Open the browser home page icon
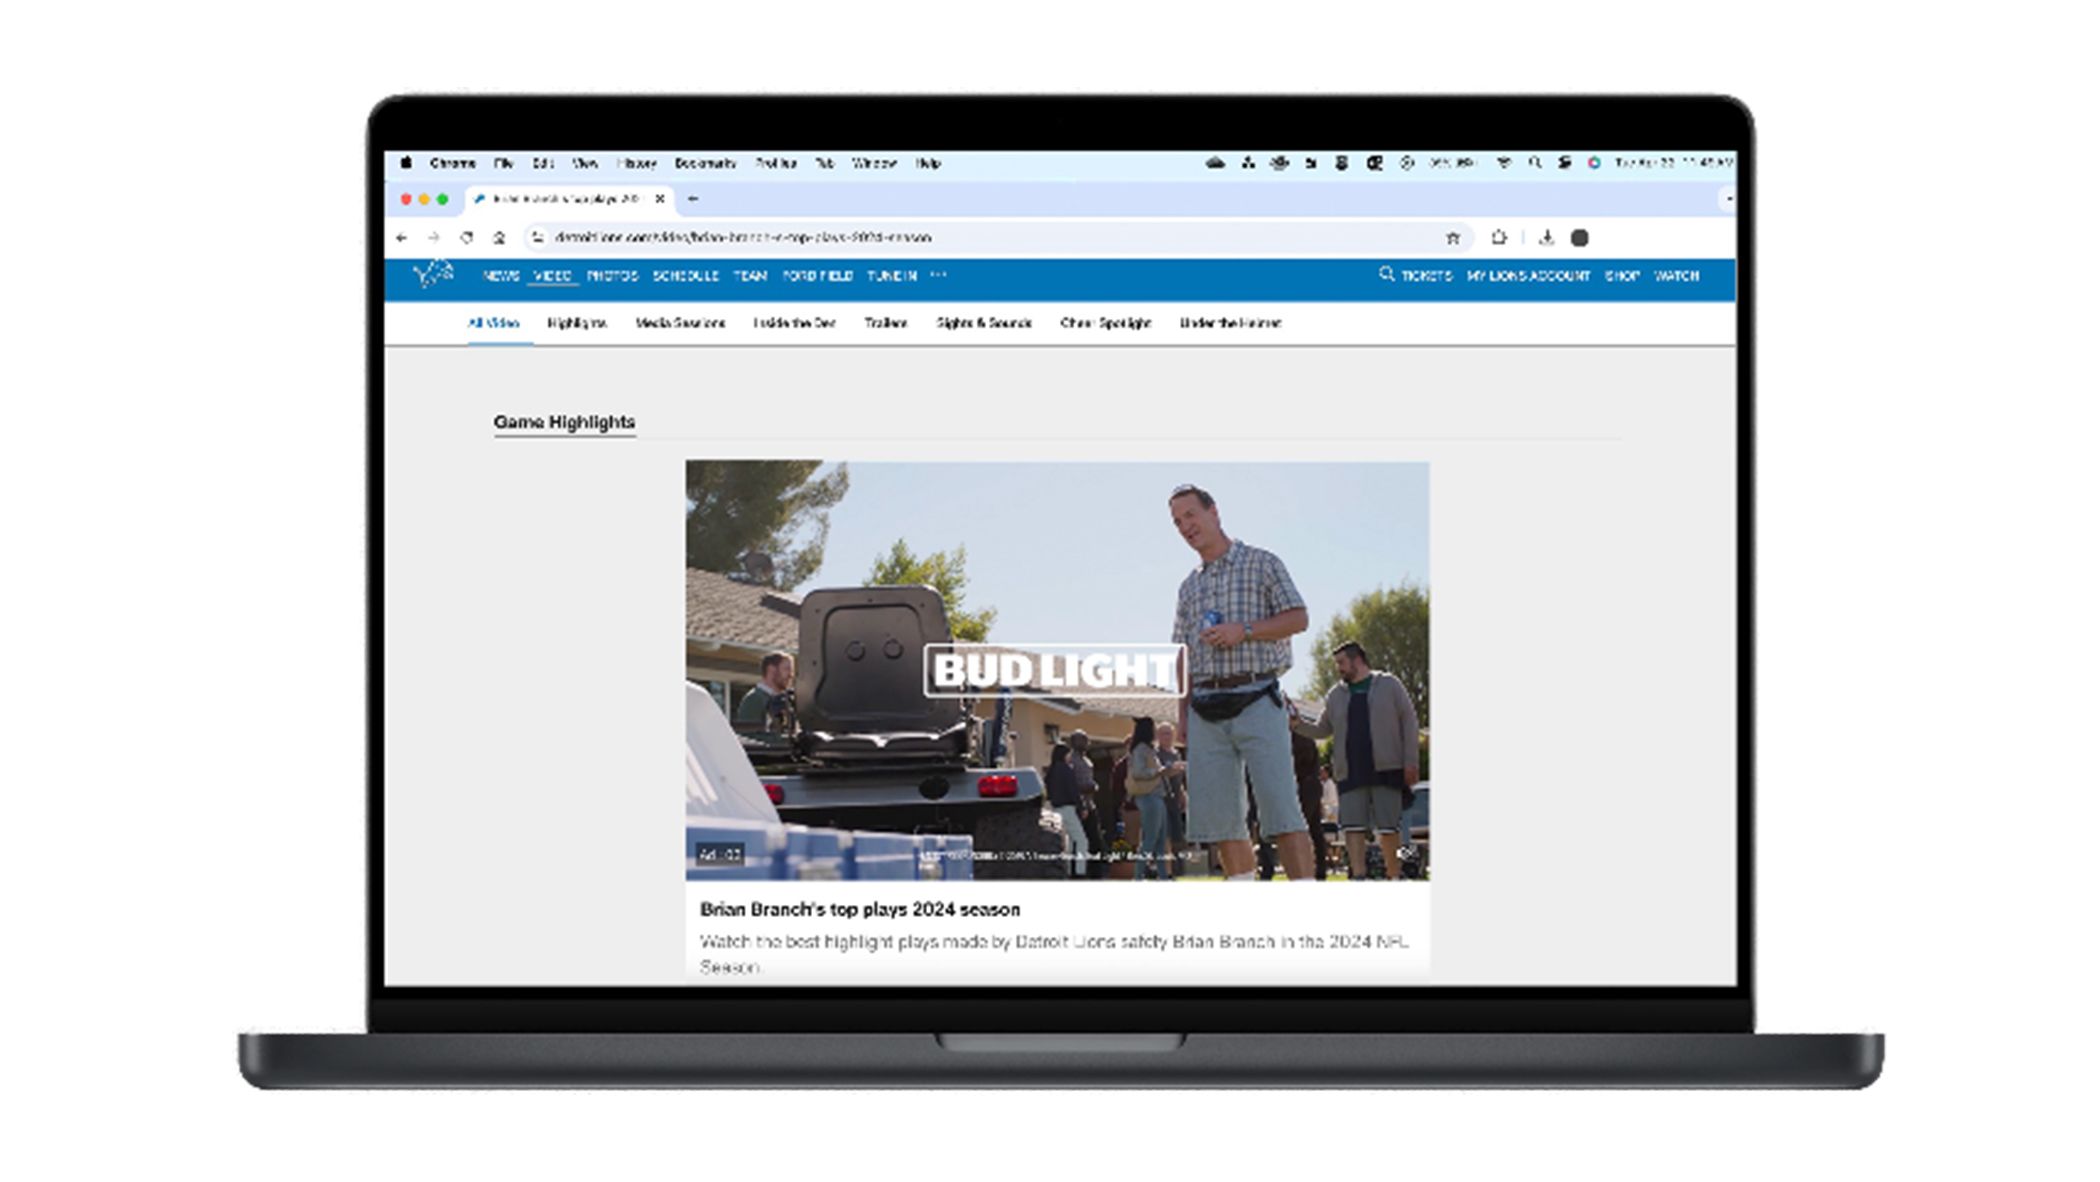 499,238
